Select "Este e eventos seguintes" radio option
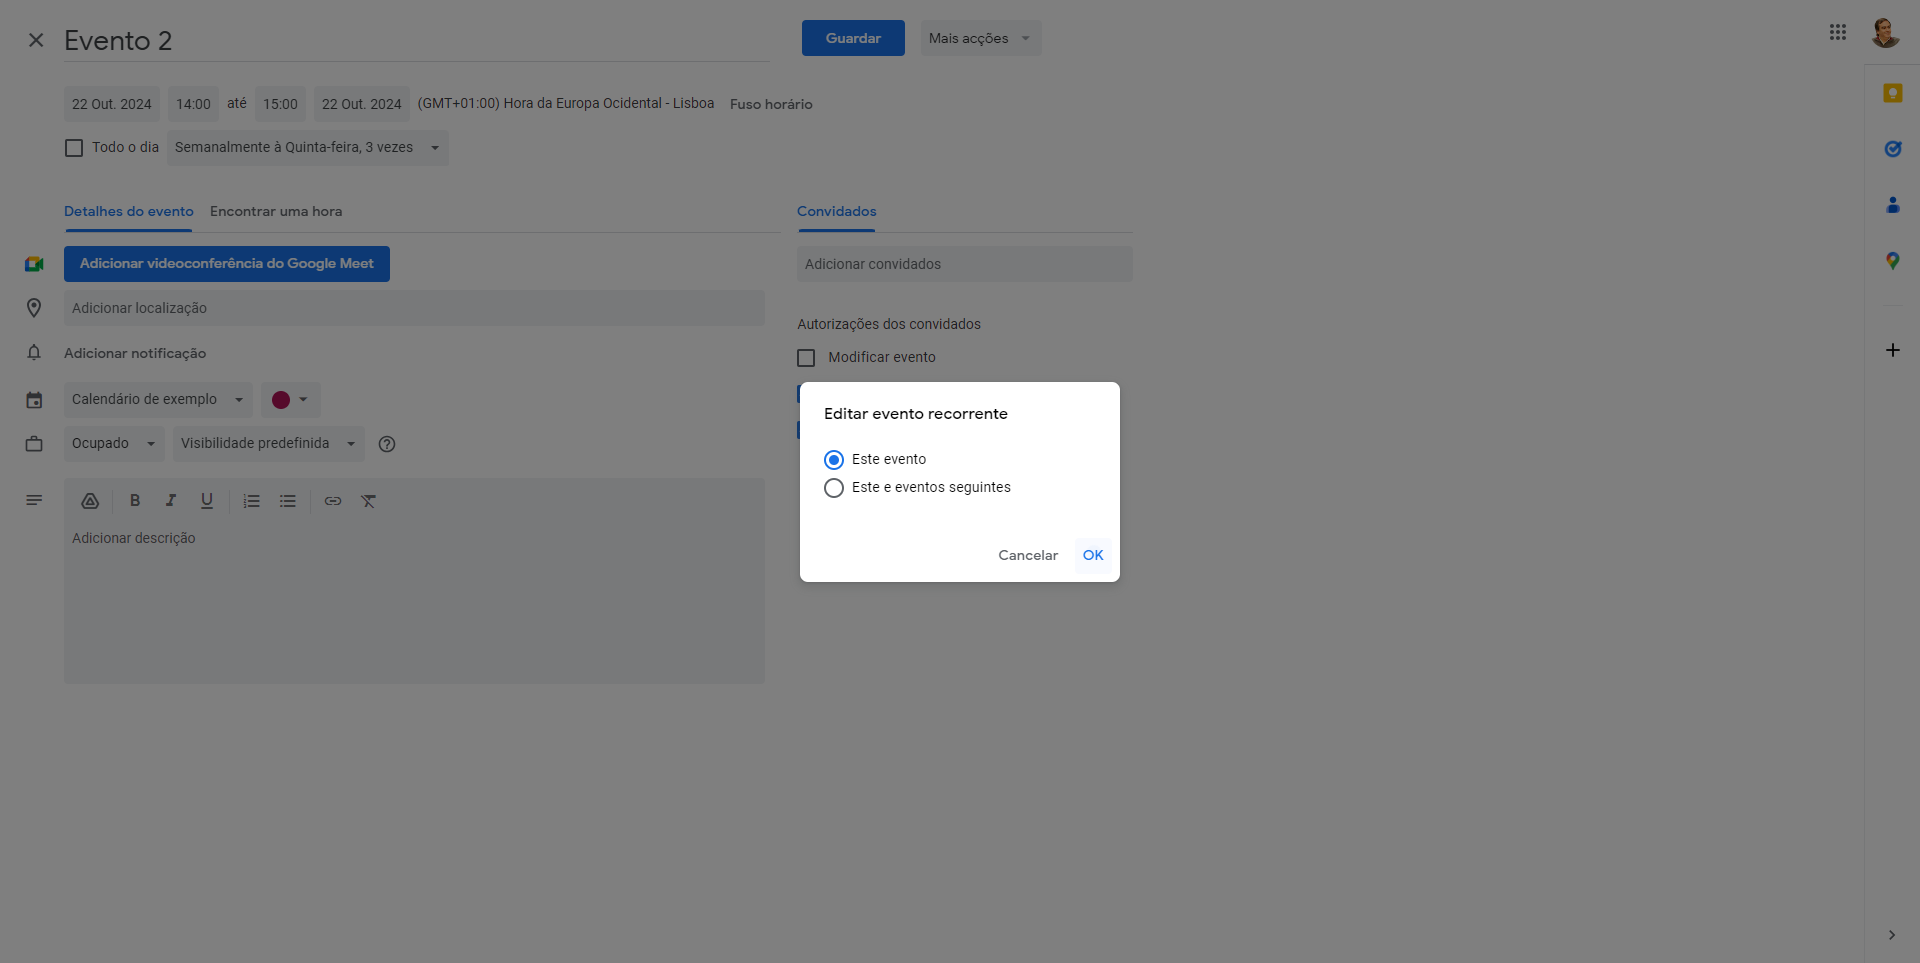 pos(834,488)
